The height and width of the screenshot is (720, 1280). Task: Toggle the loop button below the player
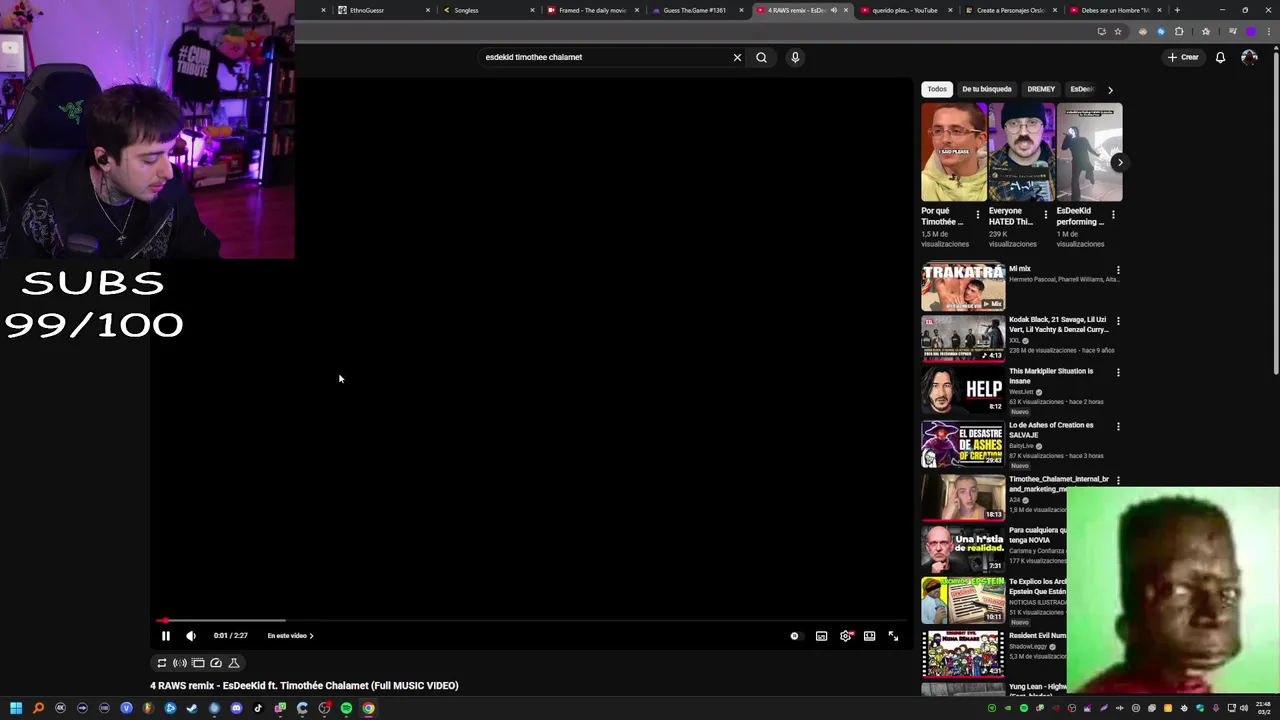[161, 663]
